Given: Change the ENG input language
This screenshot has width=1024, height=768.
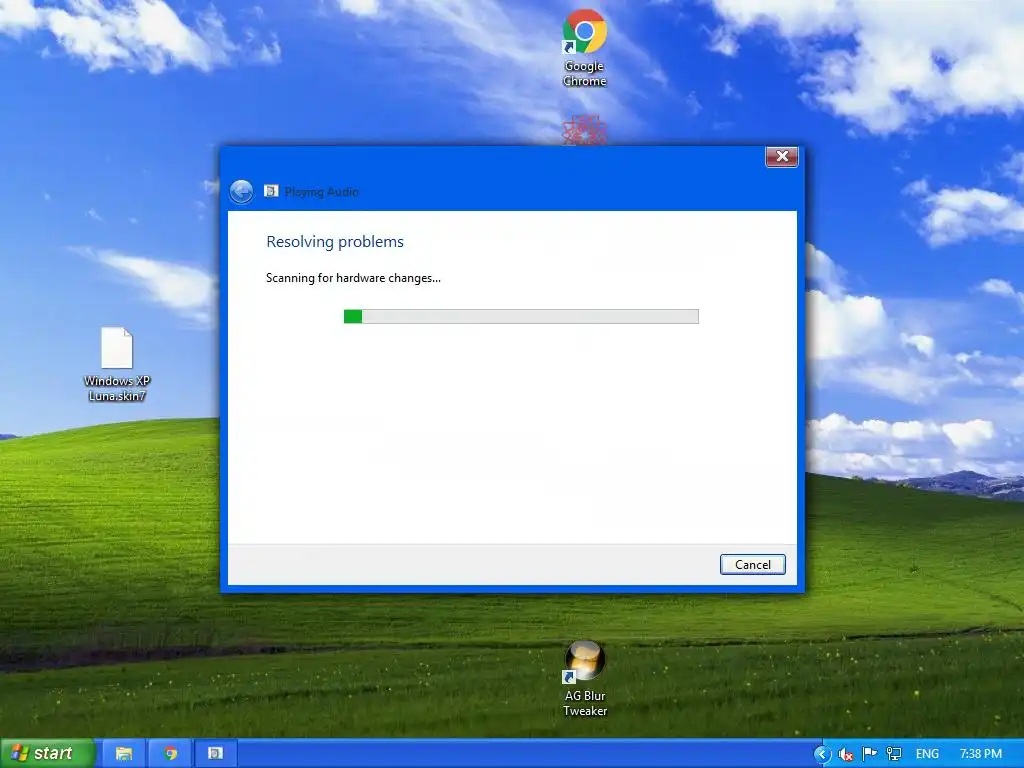Looking at the screenshot, I should pyautogui.click(x=927, y=754).
